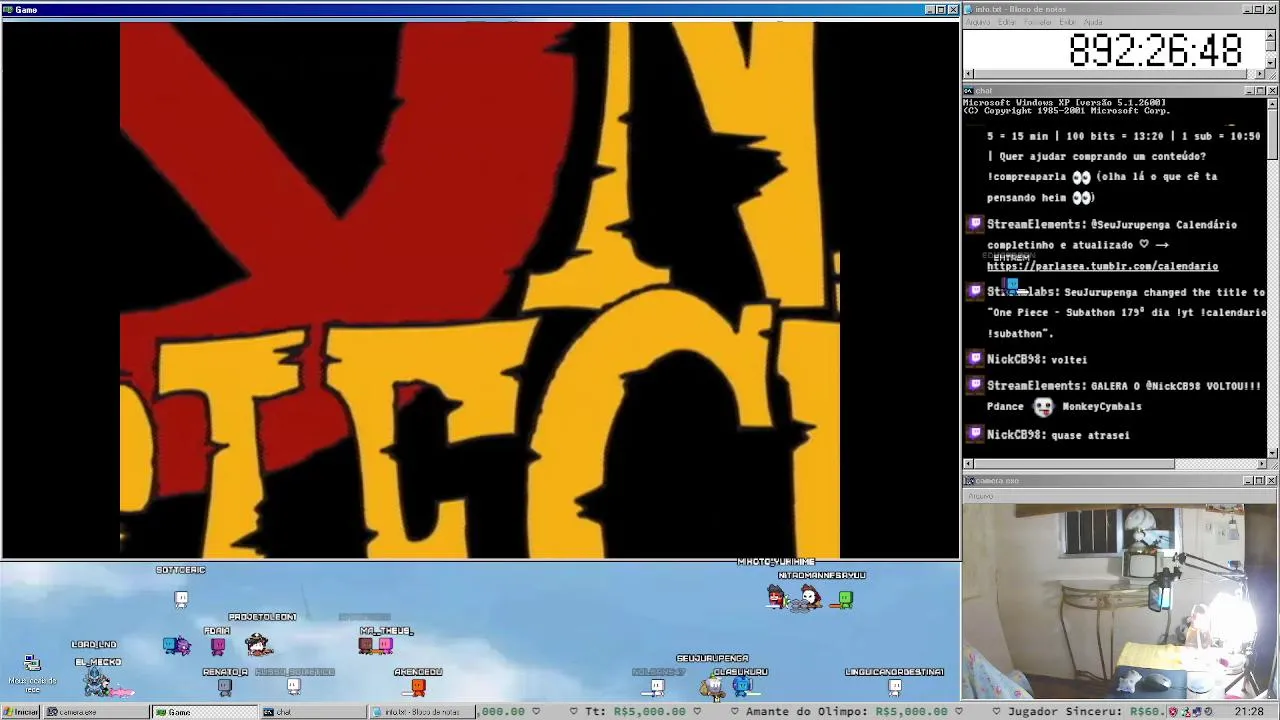The width and height of the screenshot is (1280, 720).
Task: Open the Ajuda menu in Bloco de notas
Action: (1093, 22)
